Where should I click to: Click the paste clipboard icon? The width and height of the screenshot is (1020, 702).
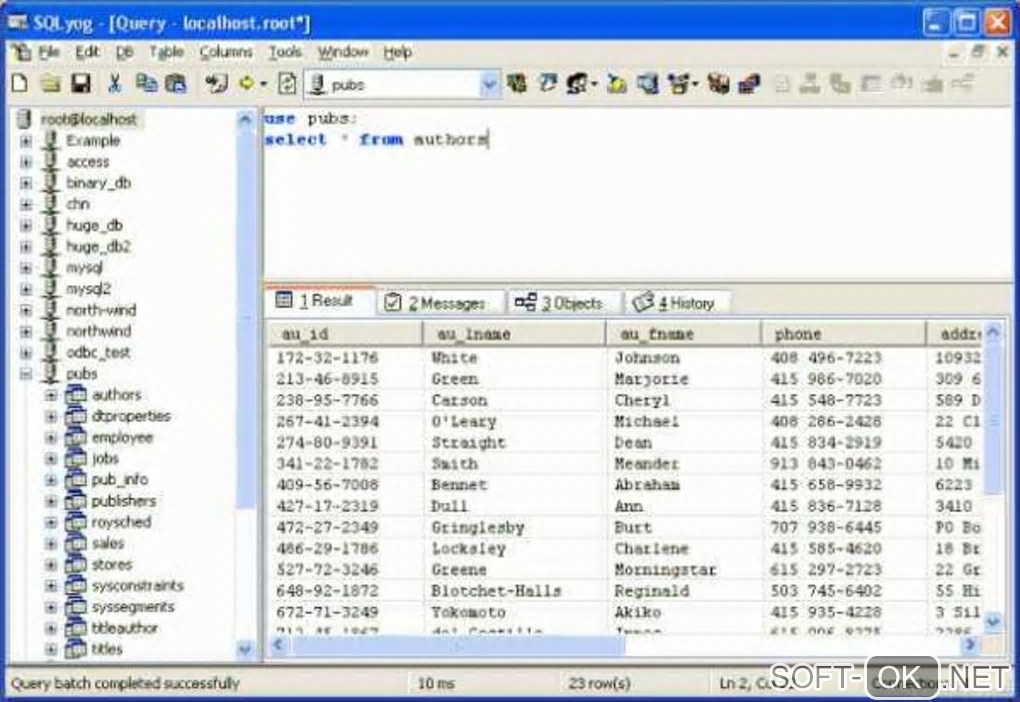click(x=175, y=83)
